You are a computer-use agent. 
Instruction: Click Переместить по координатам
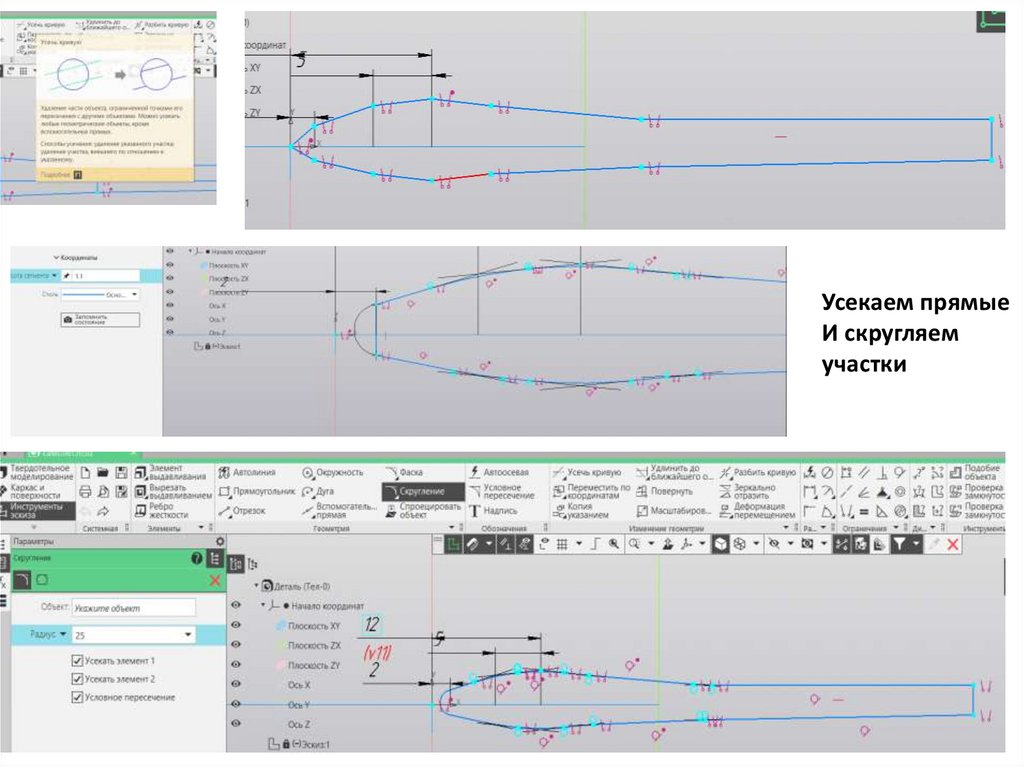point(591,491)
